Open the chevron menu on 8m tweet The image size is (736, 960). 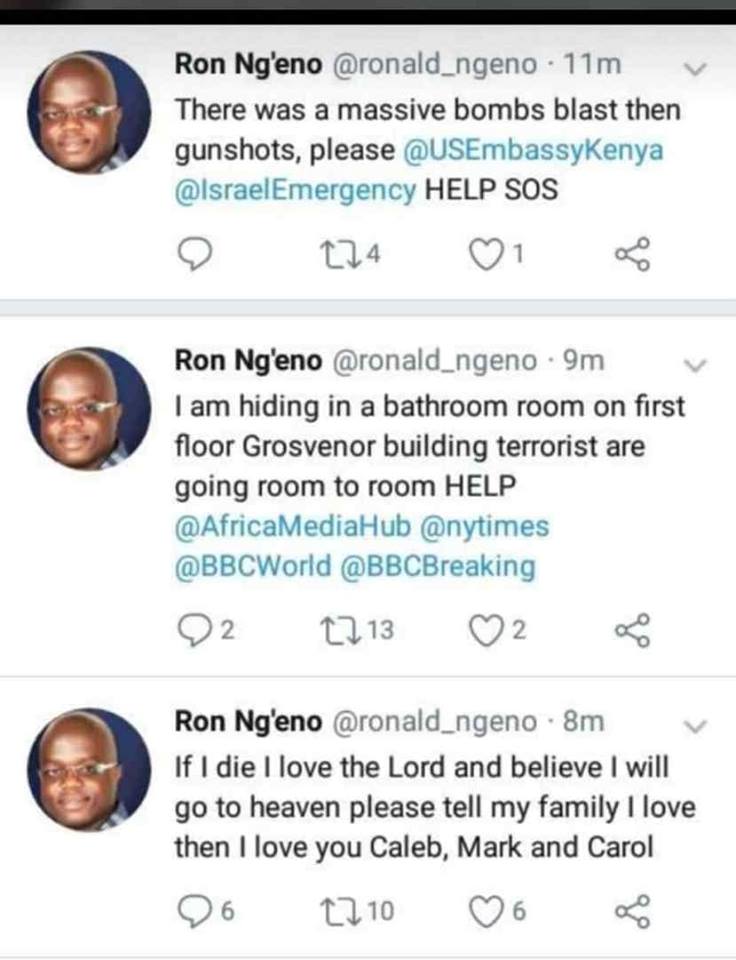(697, 725)
